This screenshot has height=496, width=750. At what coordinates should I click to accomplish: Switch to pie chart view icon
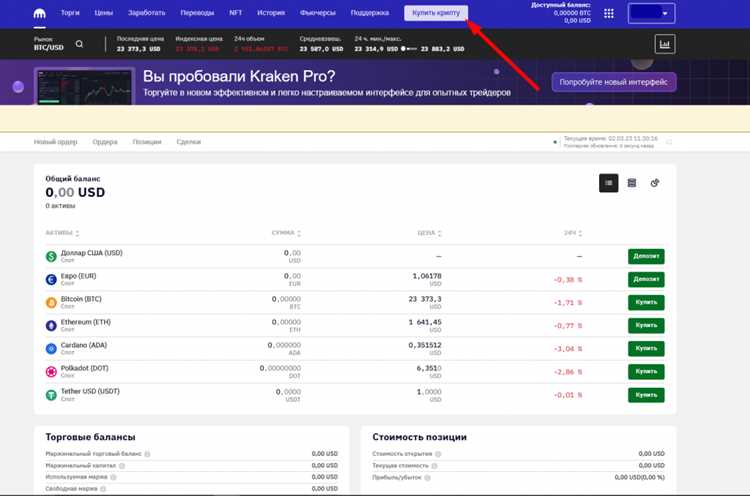[655, 183]
